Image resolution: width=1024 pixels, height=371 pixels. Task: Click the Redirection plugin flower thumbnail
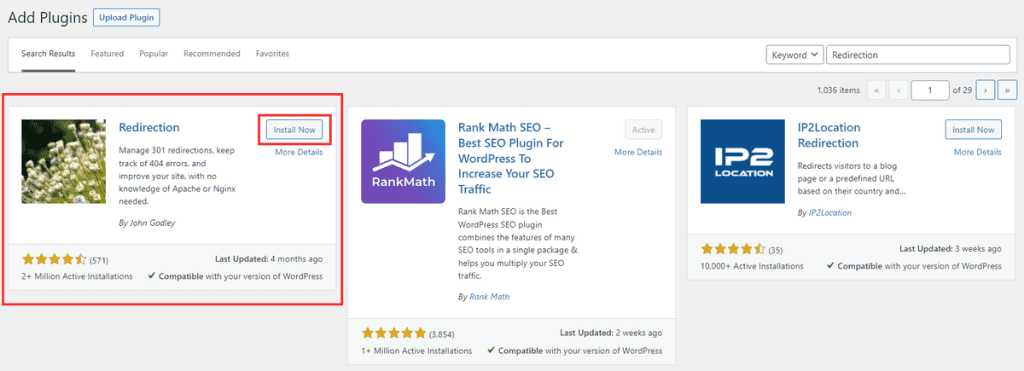[x=63, y=161]
